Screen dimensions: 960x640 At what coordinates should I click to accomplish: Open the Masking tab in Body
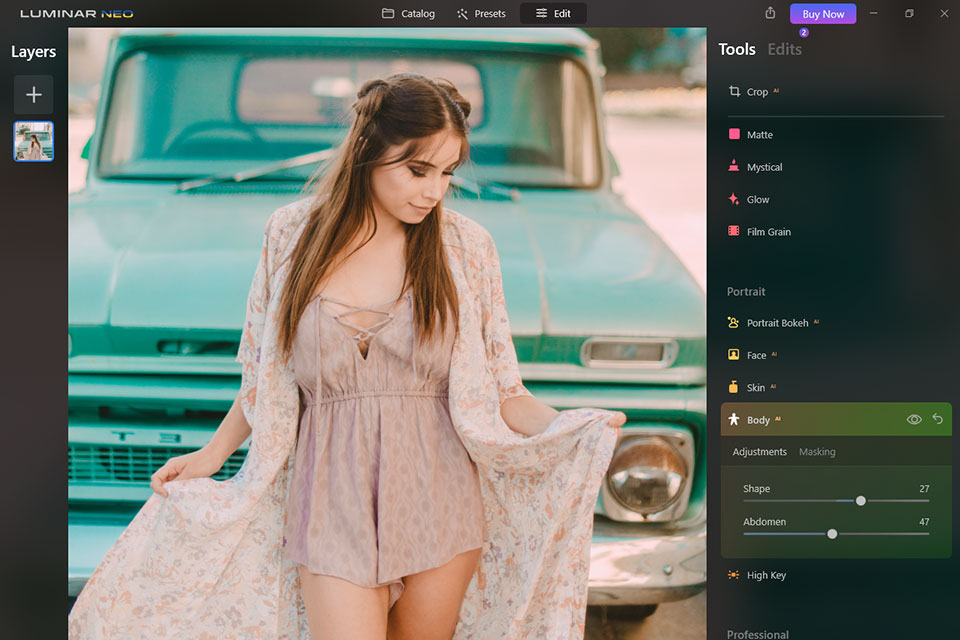[x=817, y=451]
